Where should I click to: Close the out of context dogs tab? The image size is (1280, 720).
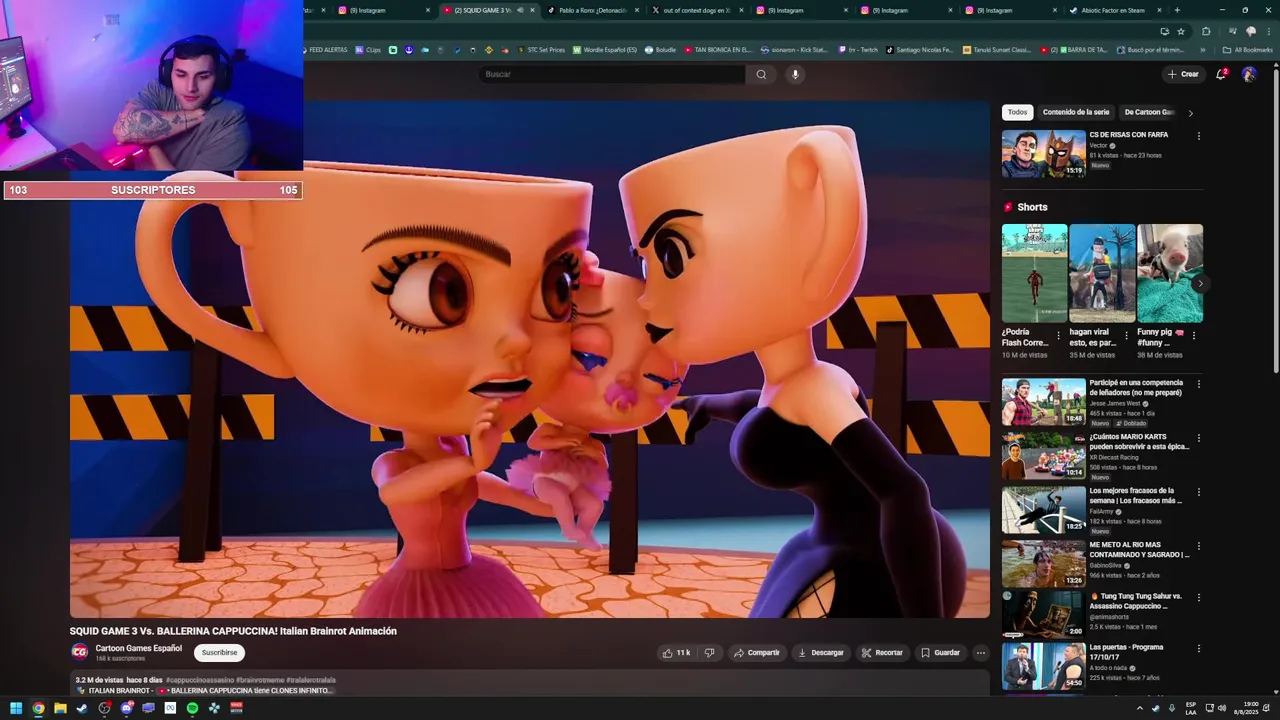click(x=740, y=10)
